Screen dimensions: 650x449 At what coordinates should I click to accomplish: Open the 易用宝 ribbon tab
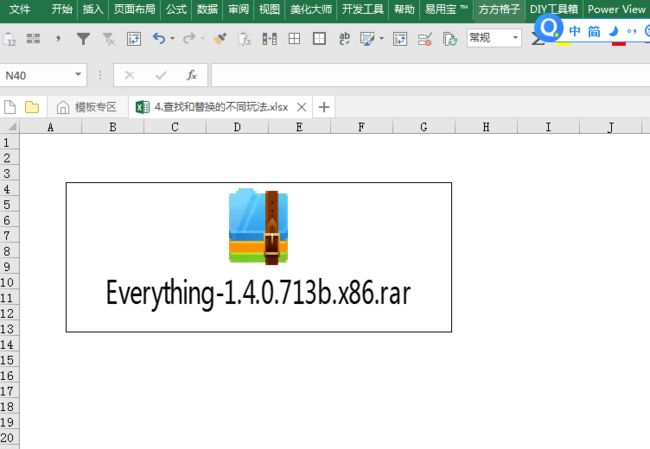tap(446, 9)
